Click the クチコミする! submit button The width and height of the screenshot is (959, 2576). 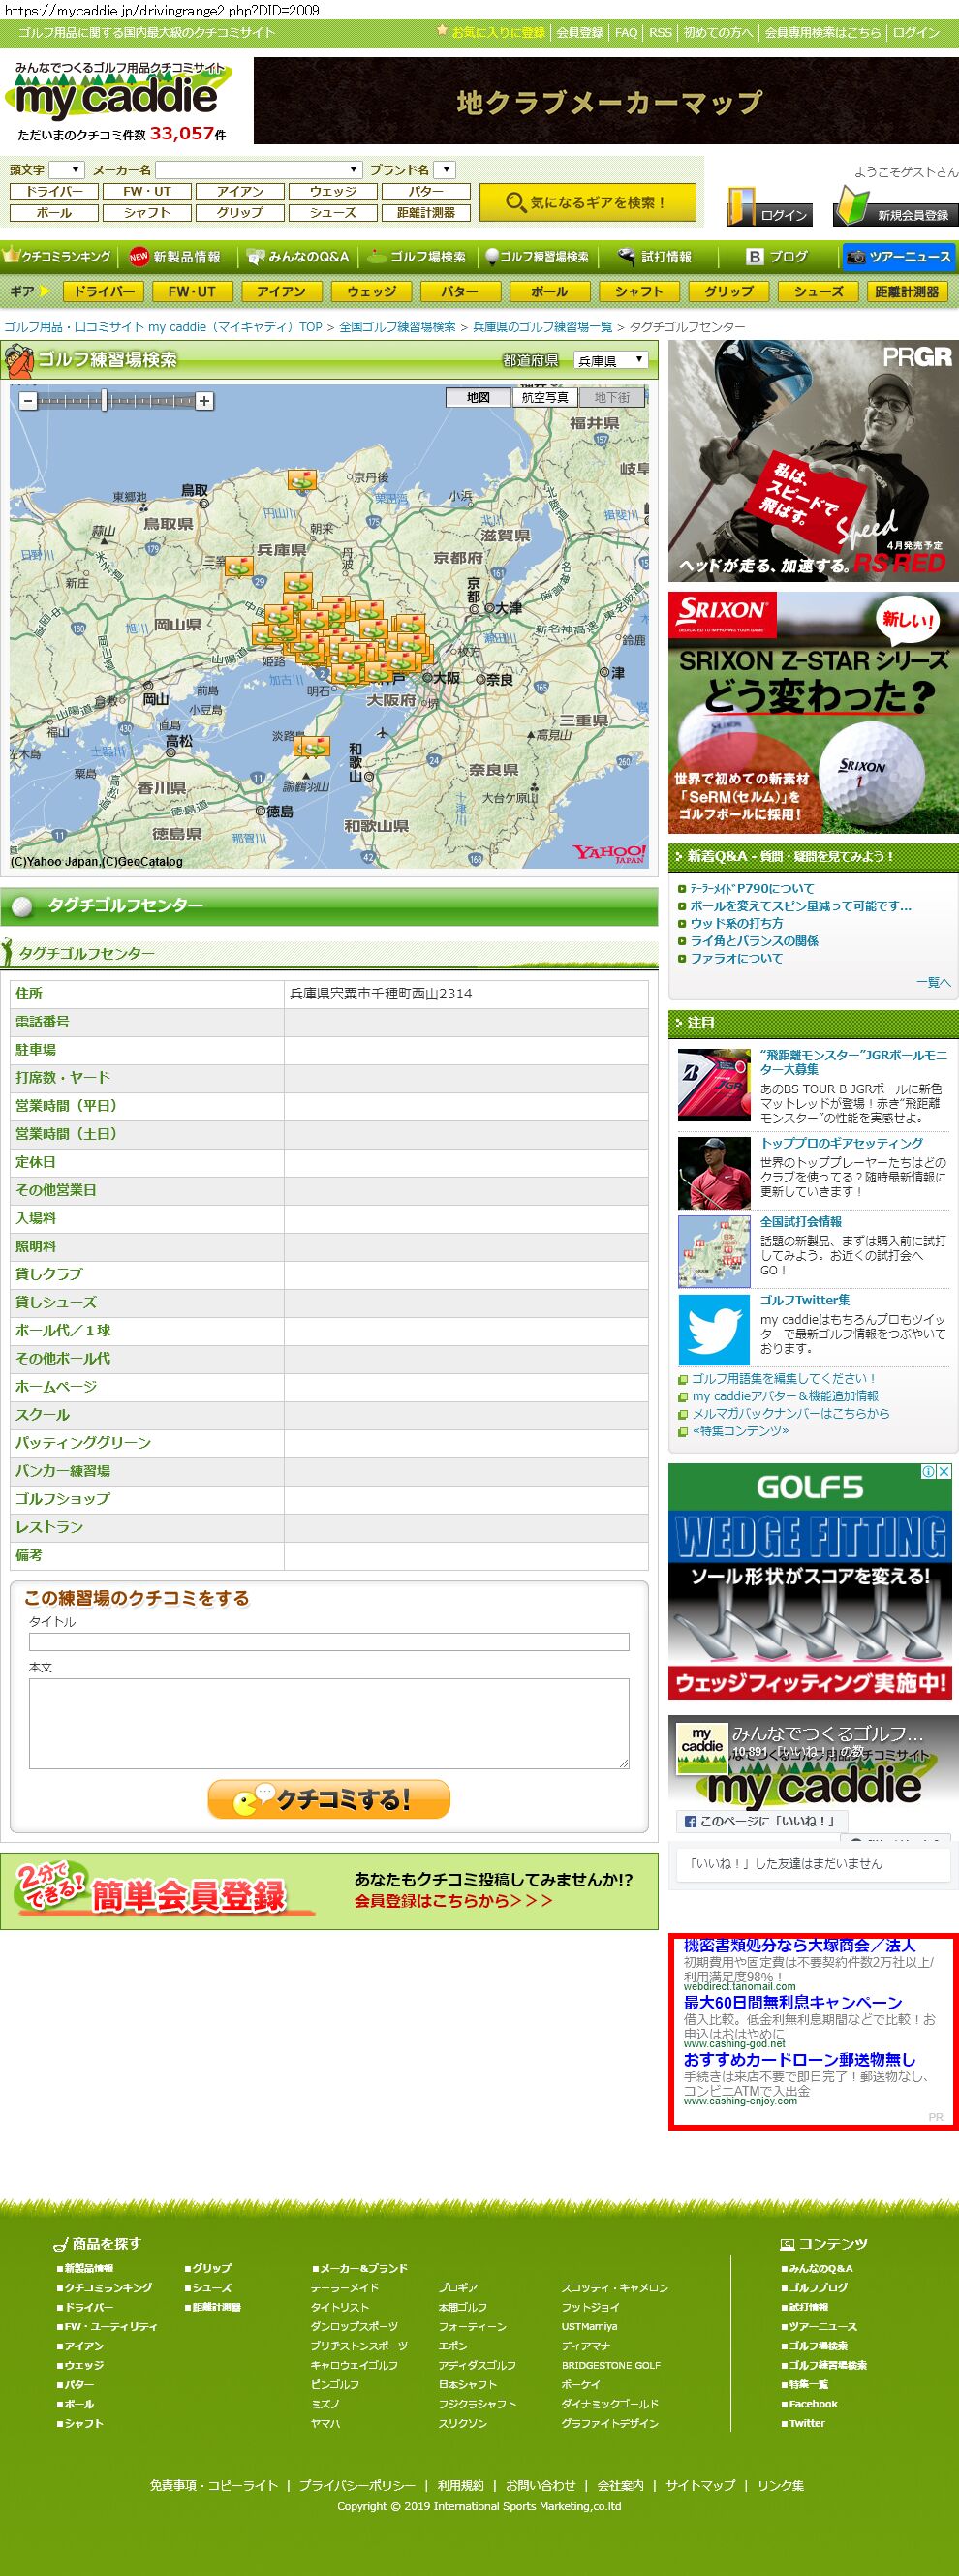(x=329, y=1800)
